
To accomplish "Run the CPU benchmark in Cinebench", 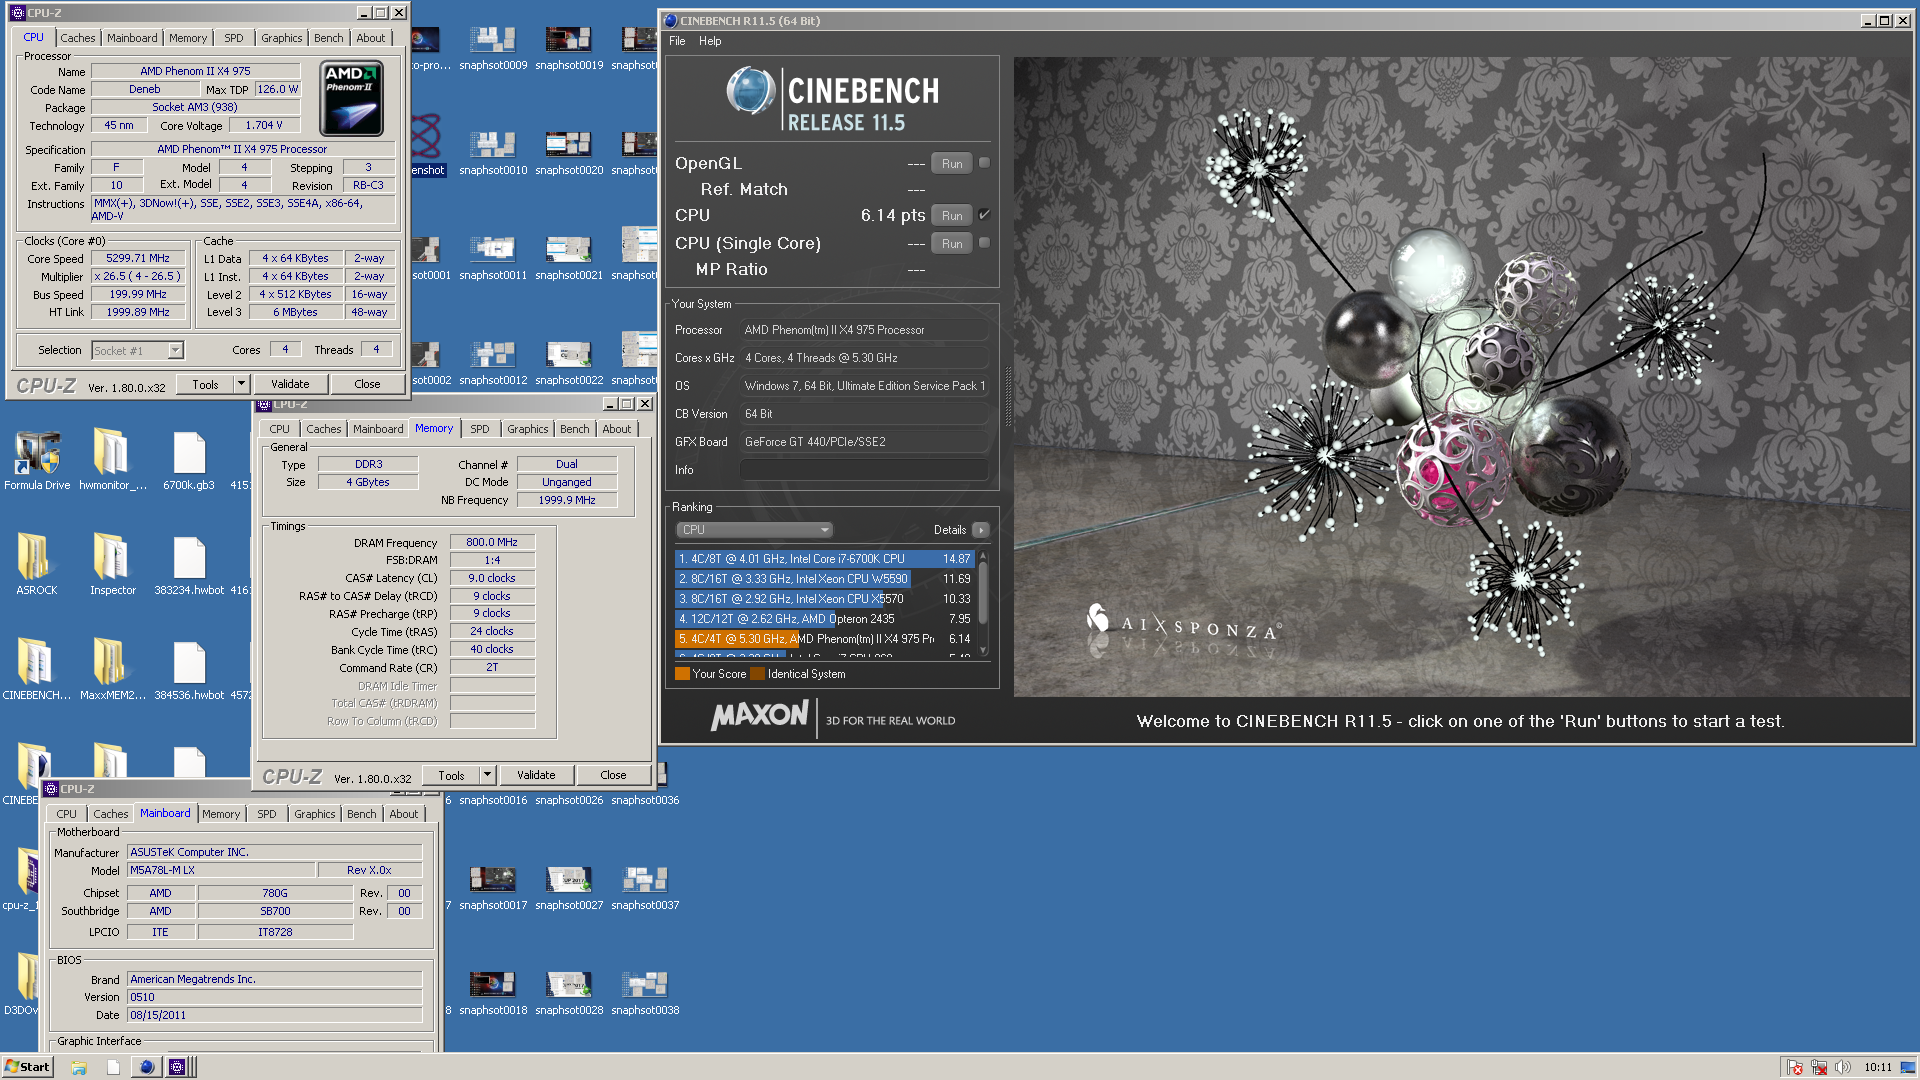I will pyautogui.click(x=952, y=215).
